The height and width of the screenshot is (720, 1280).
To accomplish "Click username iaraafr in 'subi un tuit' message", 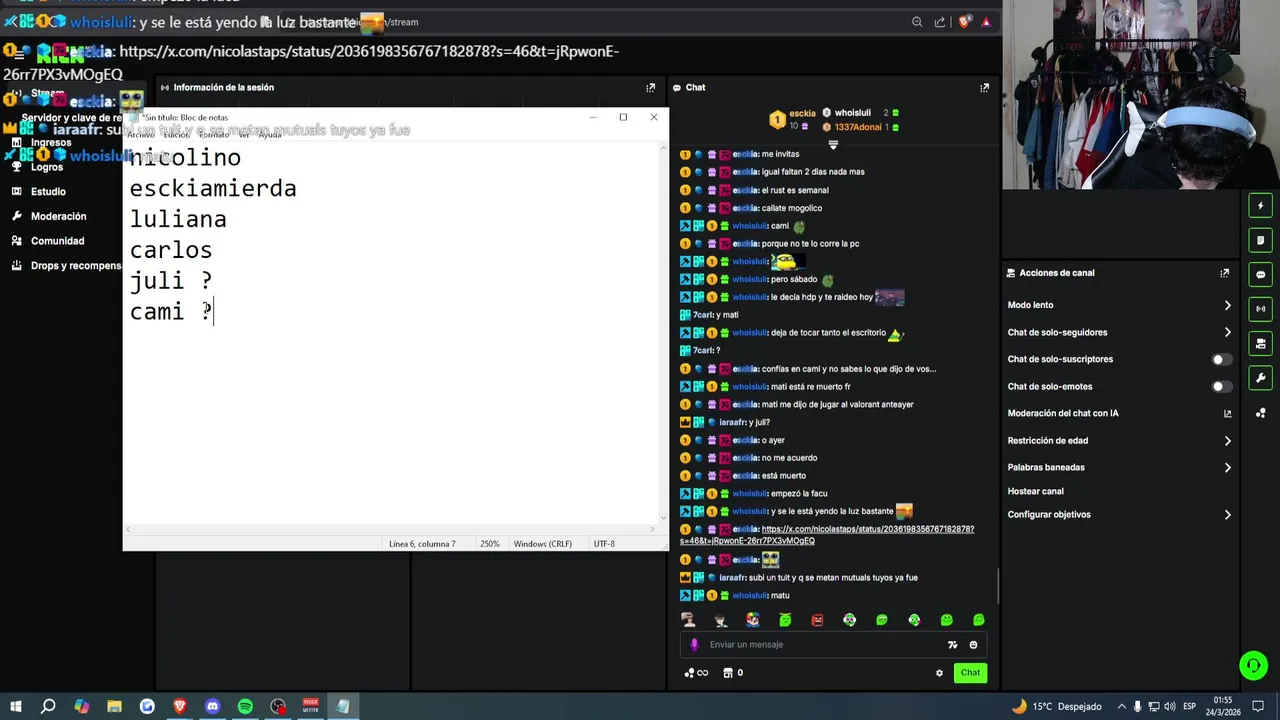I will pyautogui.click(x=732, y=578).
